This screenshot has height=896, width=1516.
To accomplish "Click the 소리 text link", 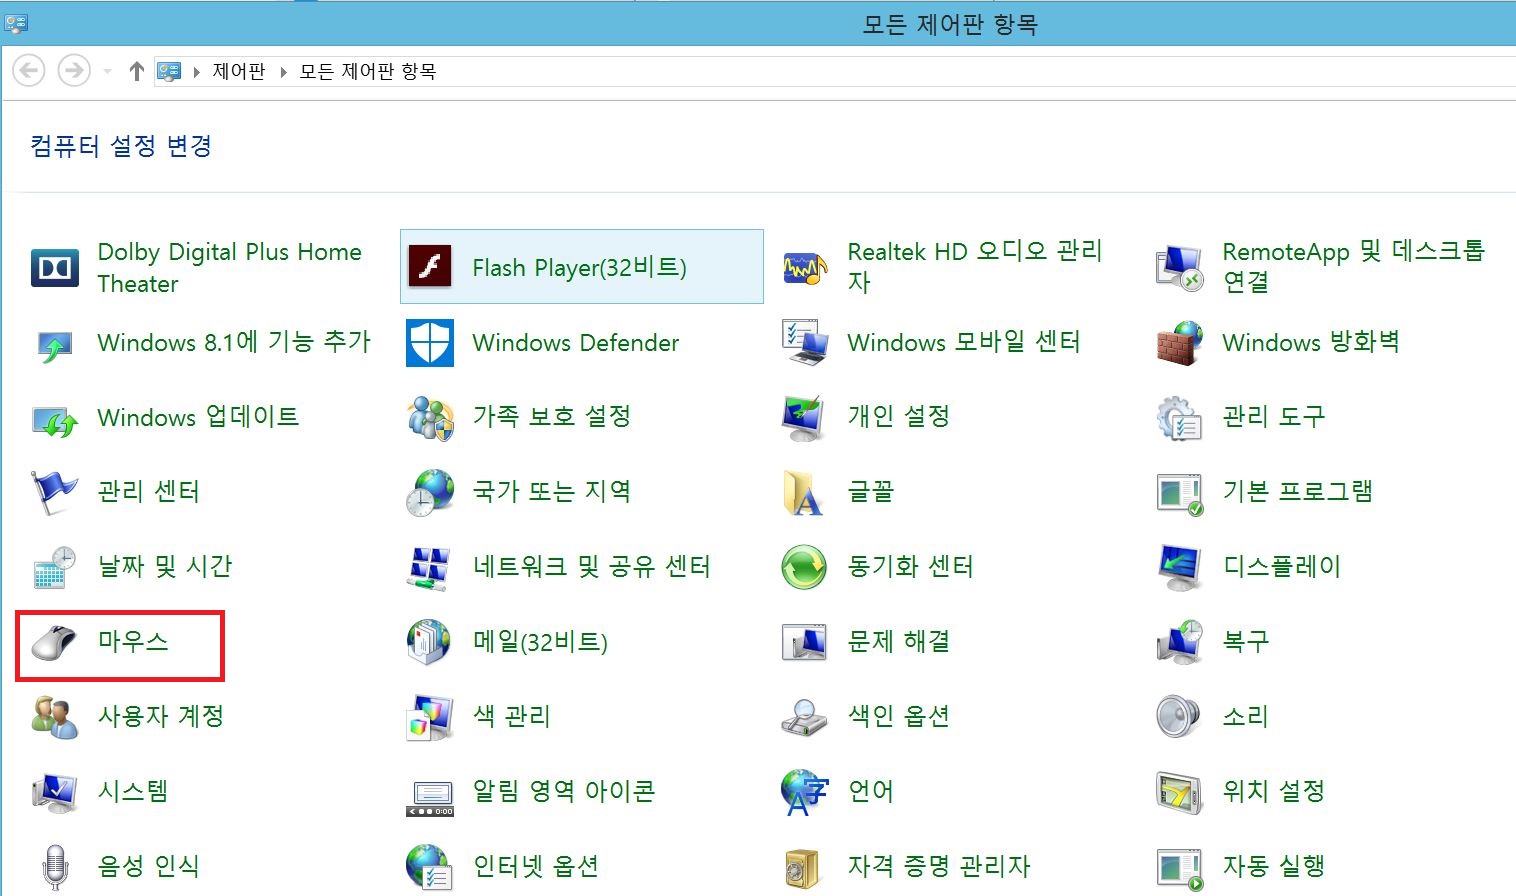I will pyautogui.click(x=1246, y=716).
